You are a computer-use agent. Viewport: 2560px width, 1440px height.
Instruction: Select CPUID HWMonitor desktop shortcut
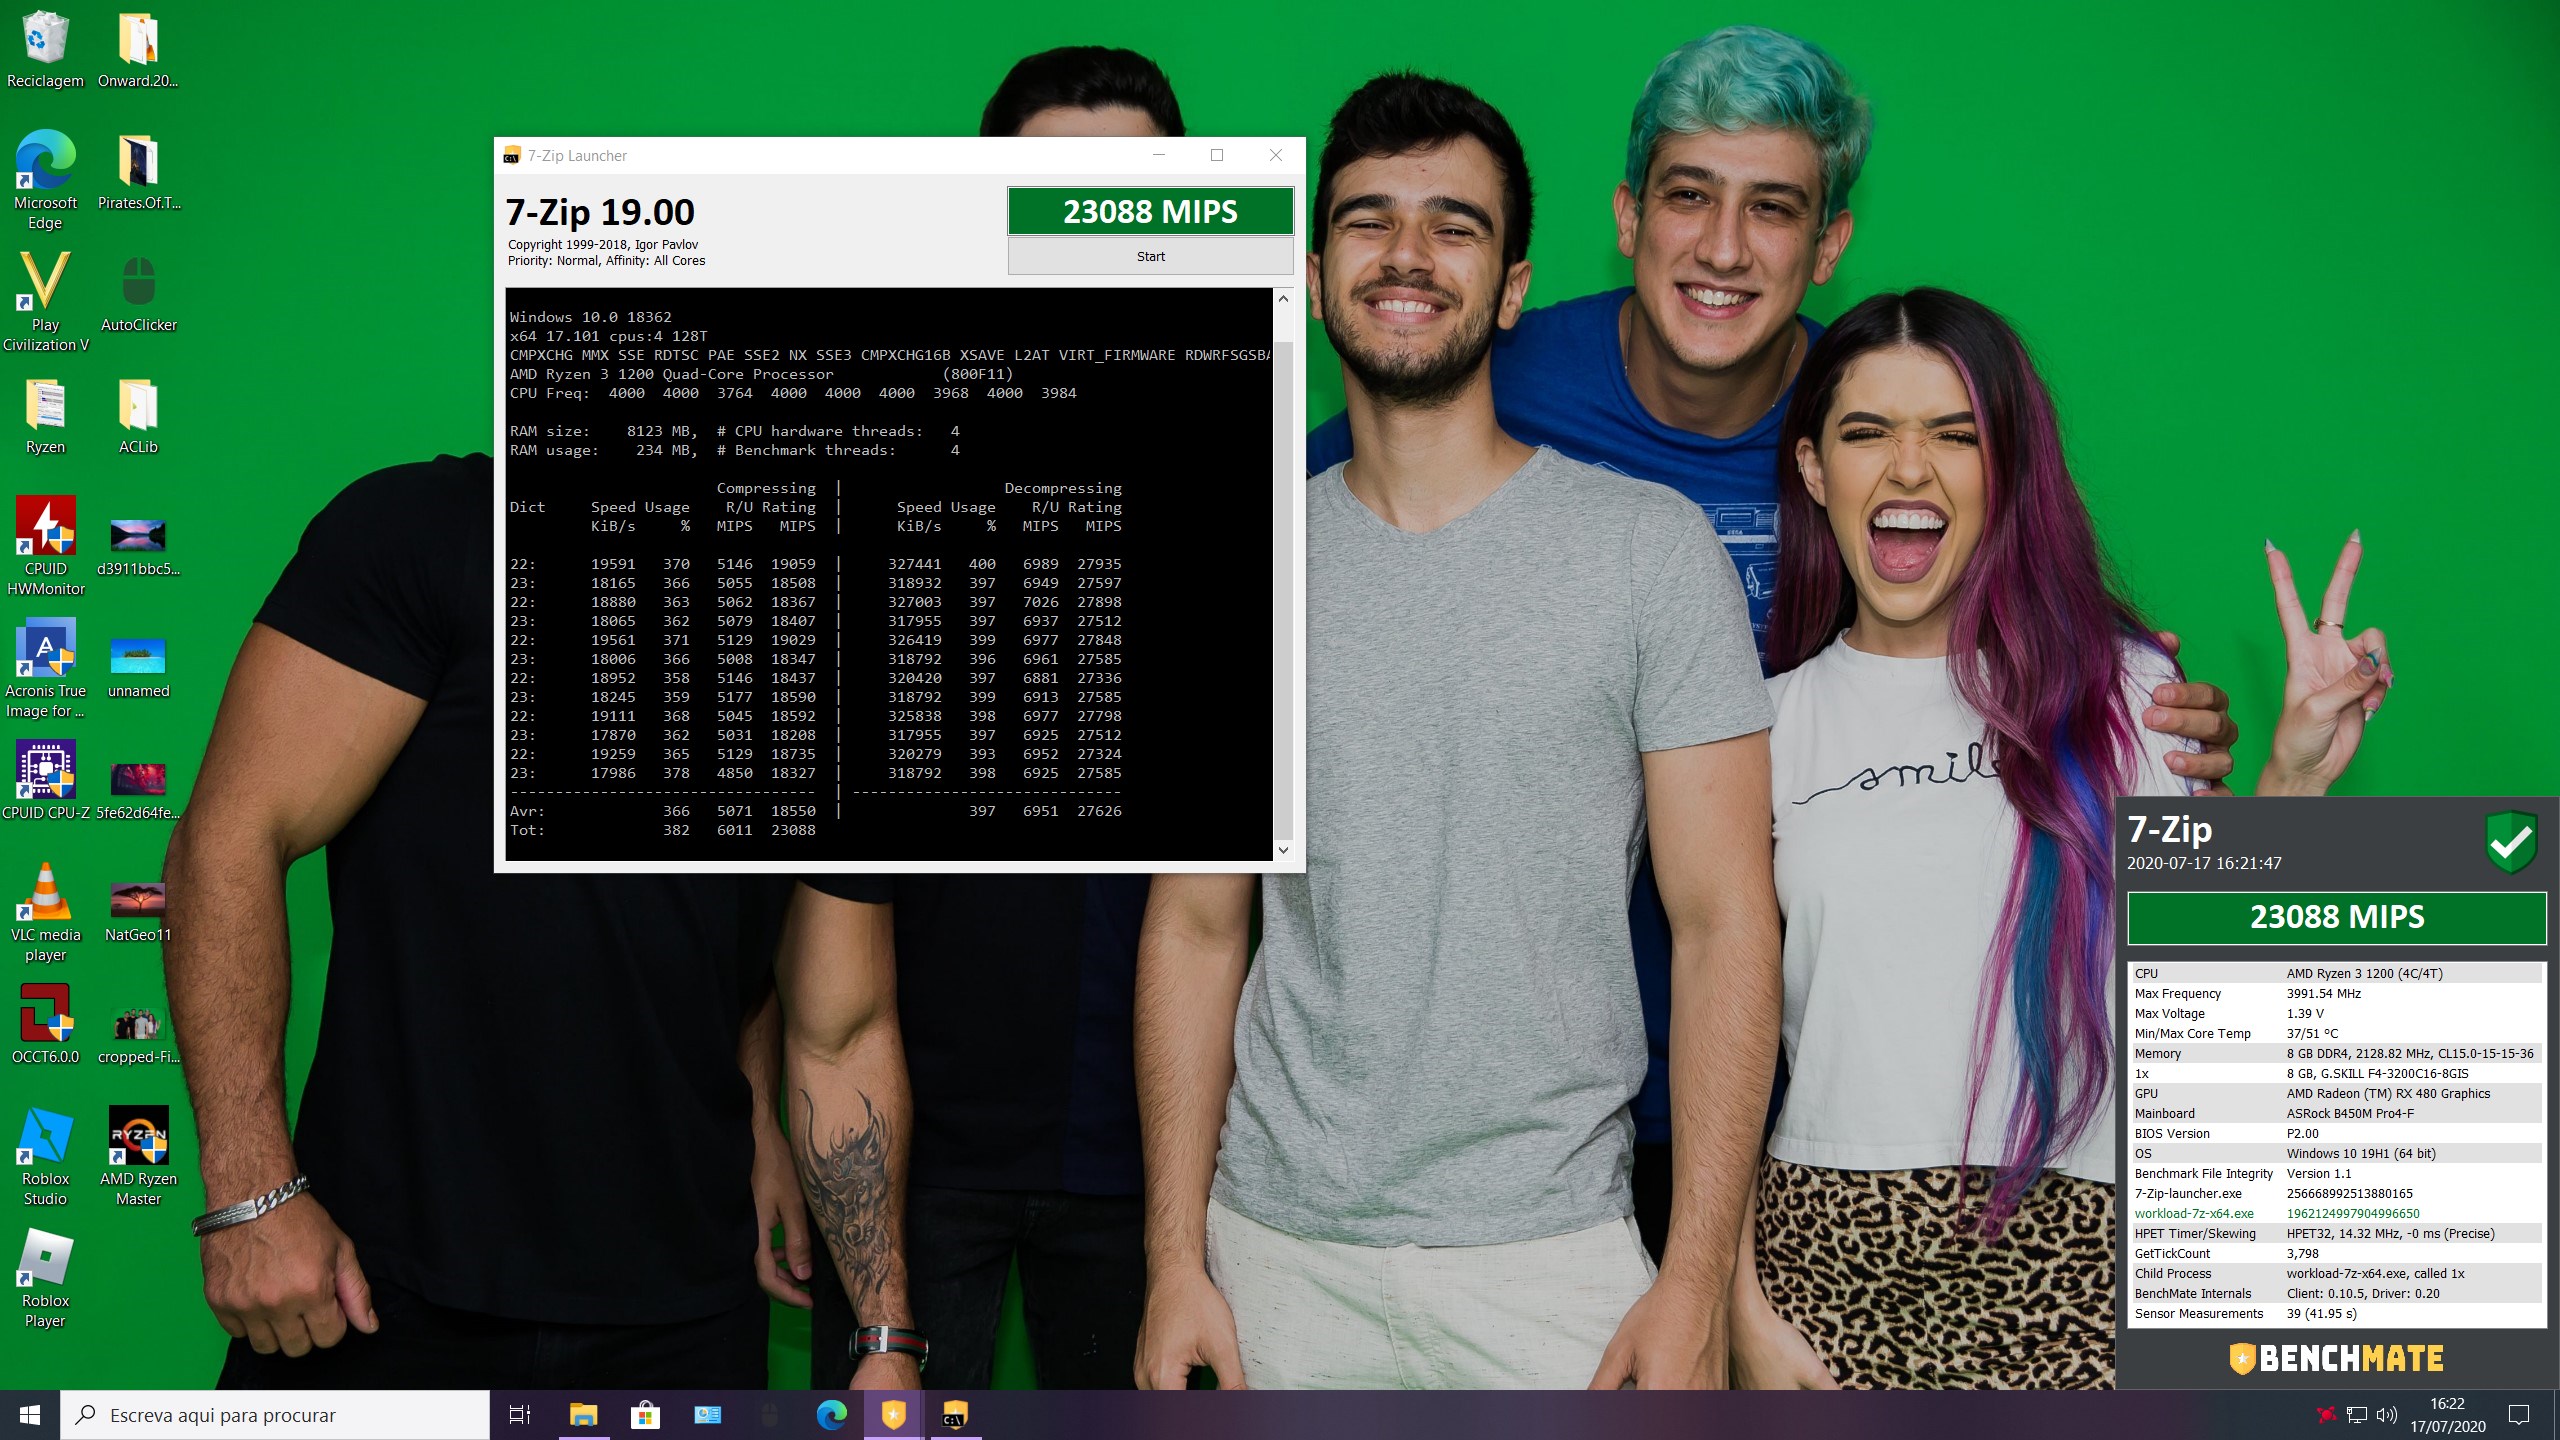[x=45, y=547]
